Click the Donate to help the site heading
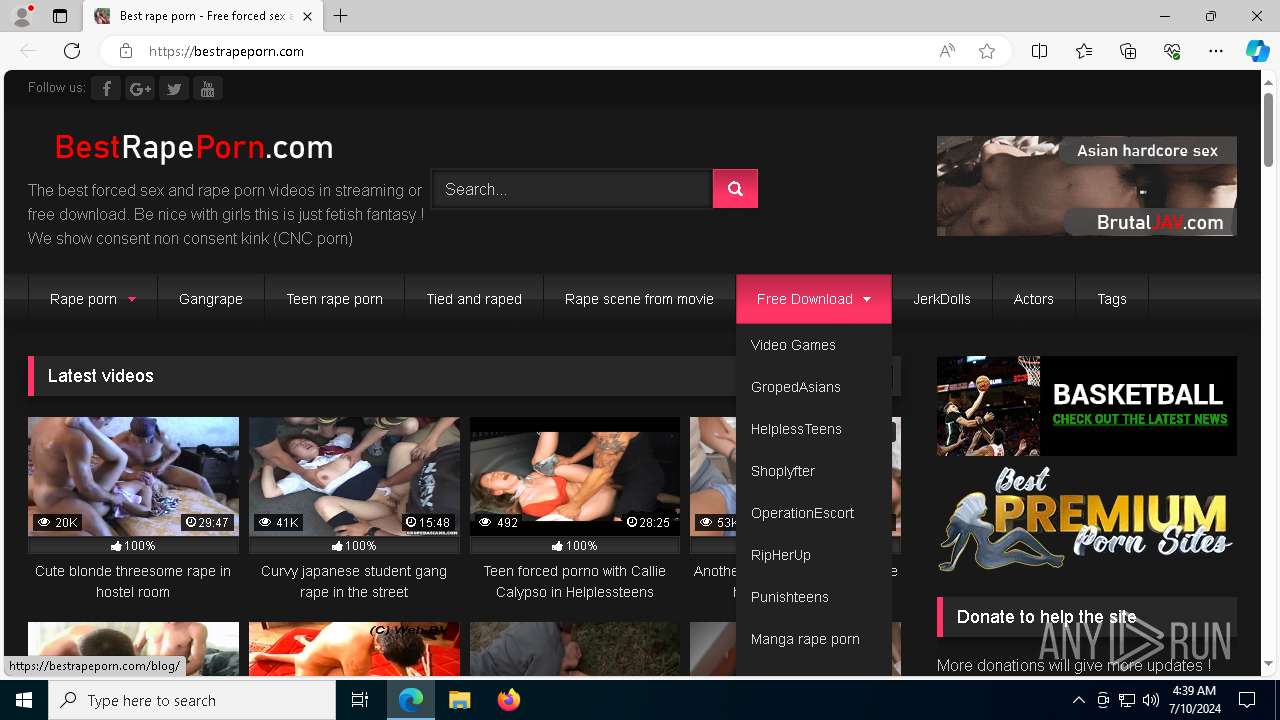The image size is (1280, 720). pyautogui.click(x=1046, y=617)
